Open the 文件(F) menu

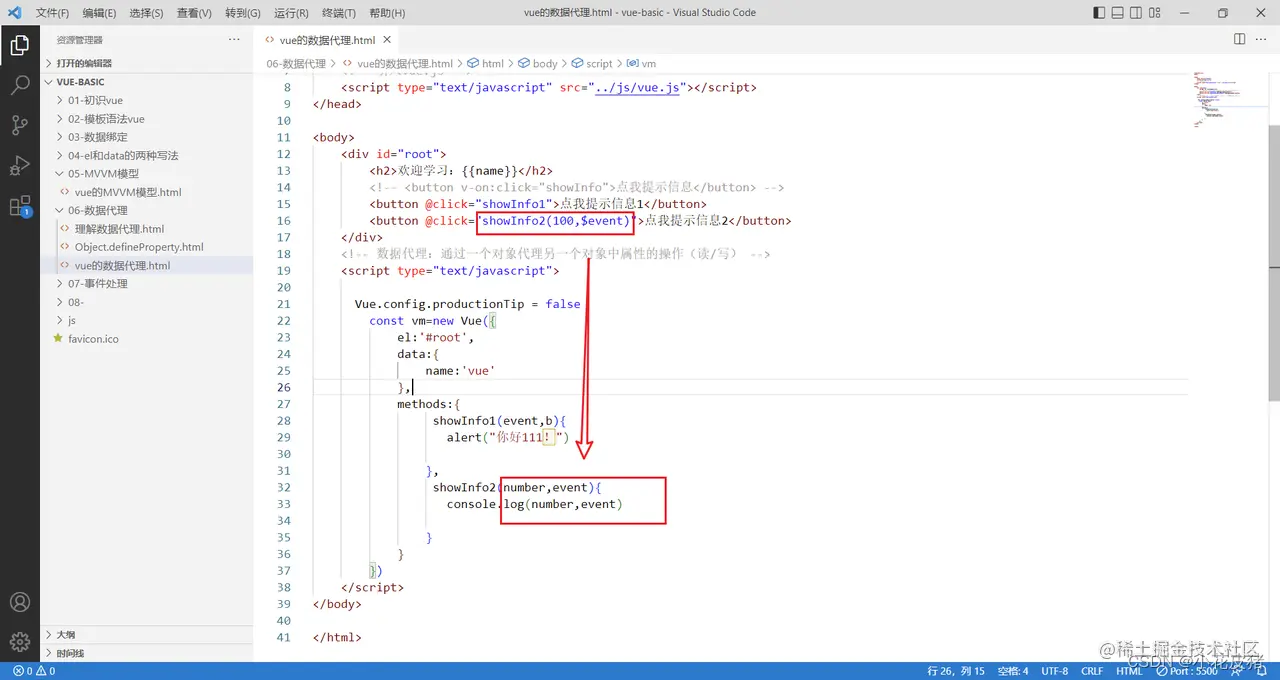click(x=52, y=13)
